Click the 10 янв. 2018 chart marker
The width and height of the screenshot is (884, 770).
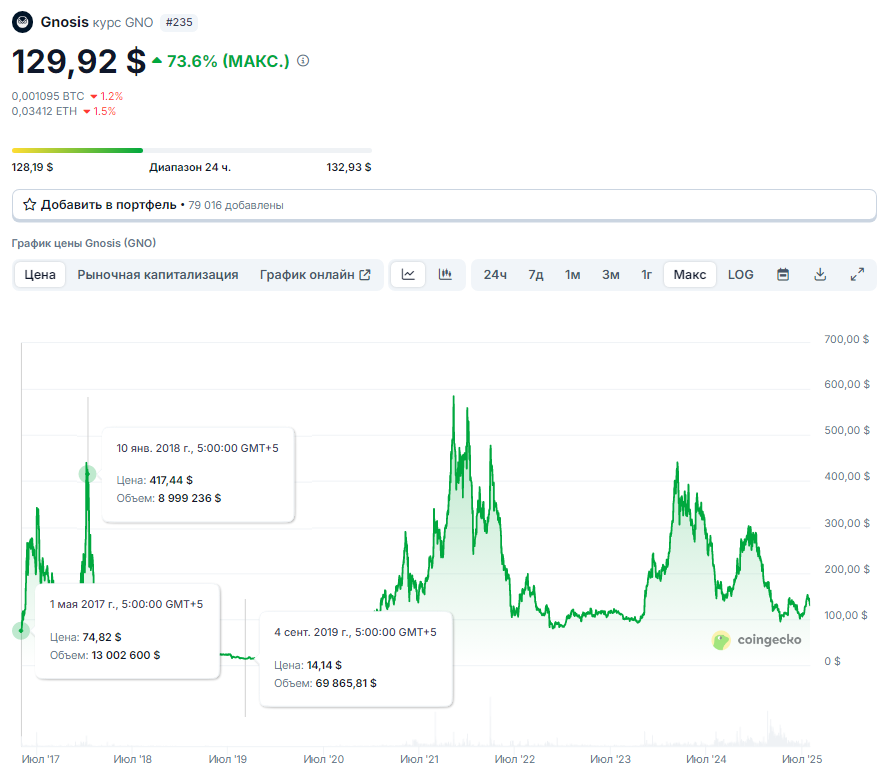[x=88, y=474]
